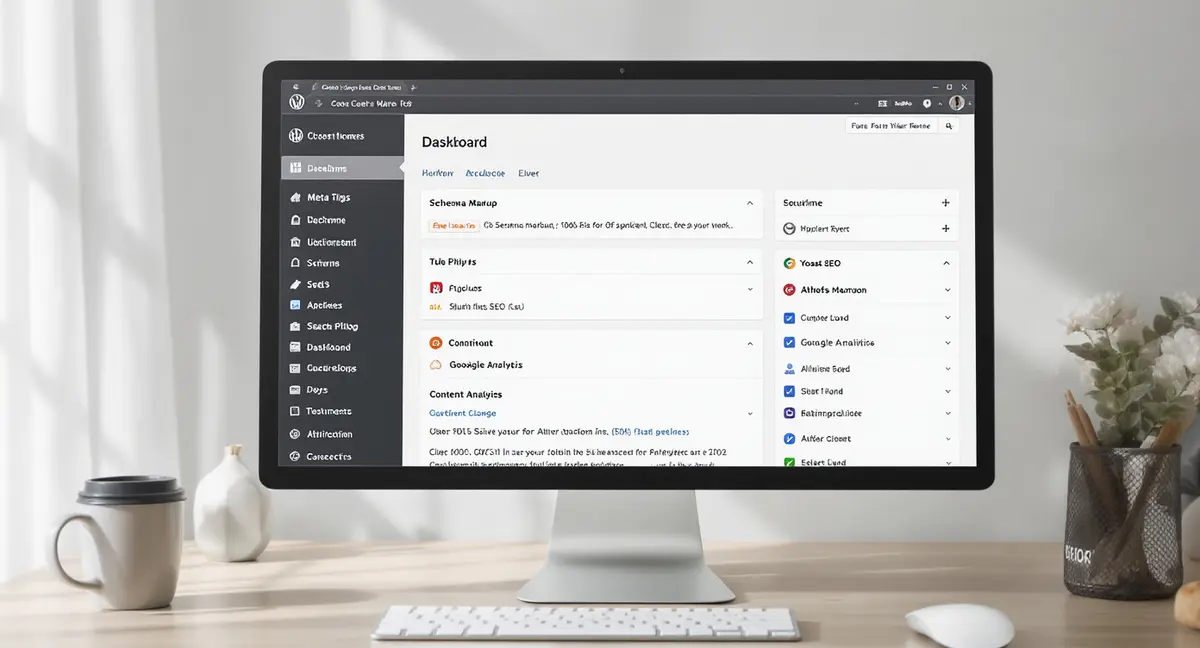
Task: Click the search input field at top right
Action: 892,126
